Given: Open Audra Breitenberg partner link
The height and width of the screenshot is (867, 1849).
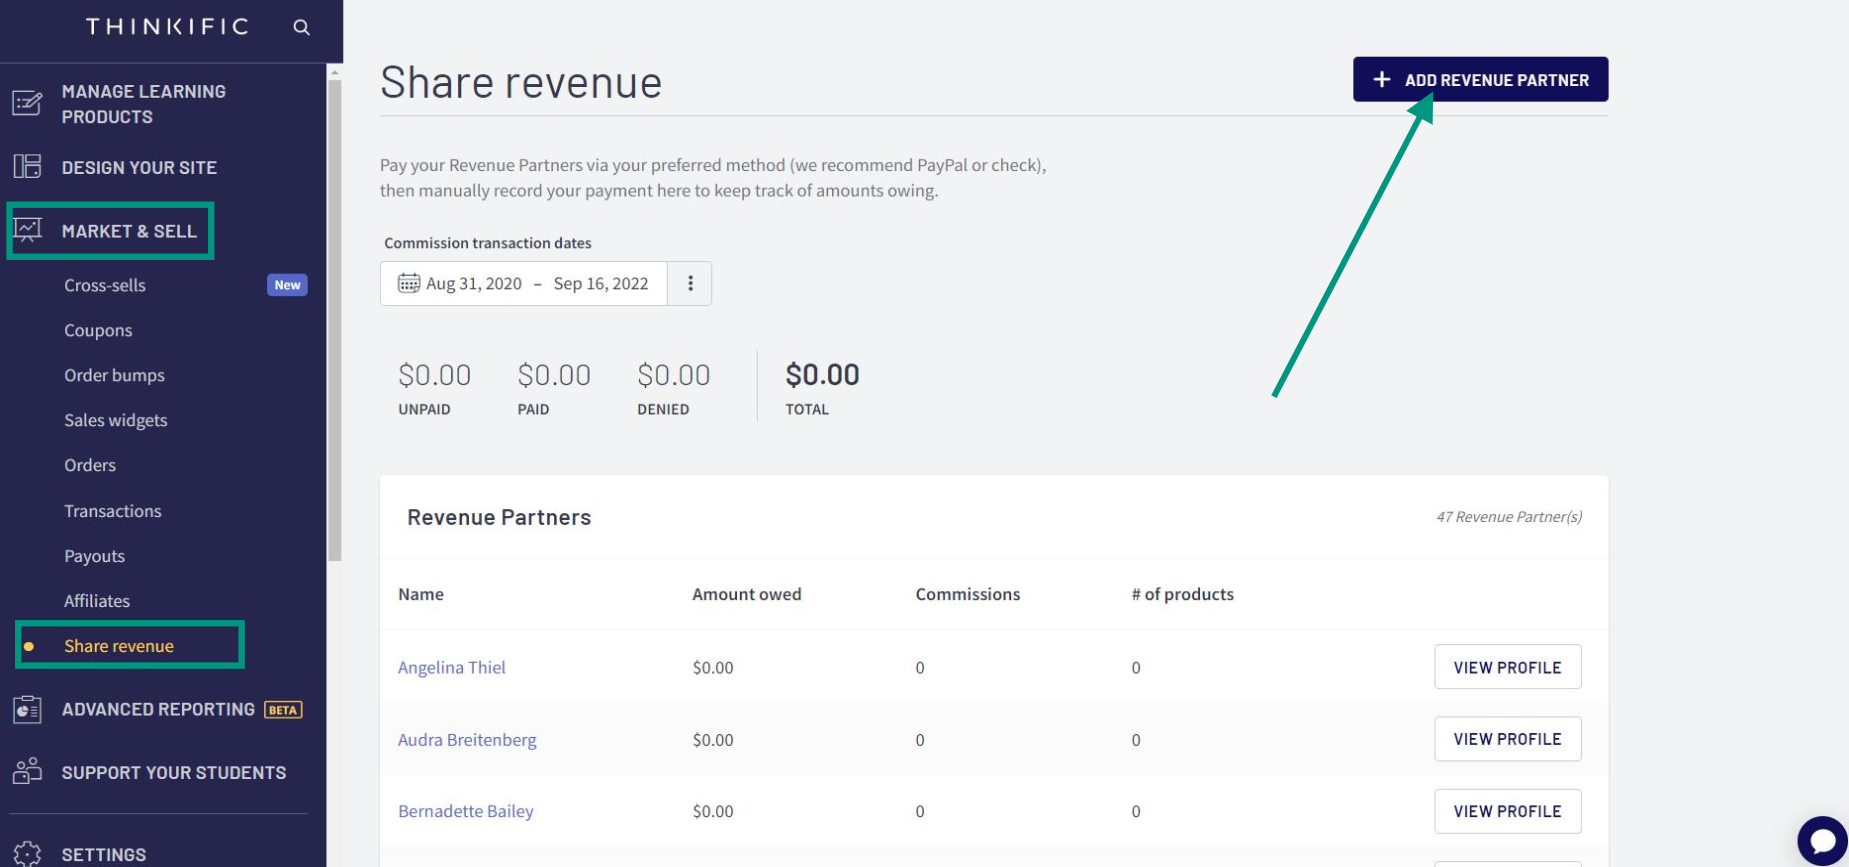Looking at the screenshot, I should [x=467, y=740].
